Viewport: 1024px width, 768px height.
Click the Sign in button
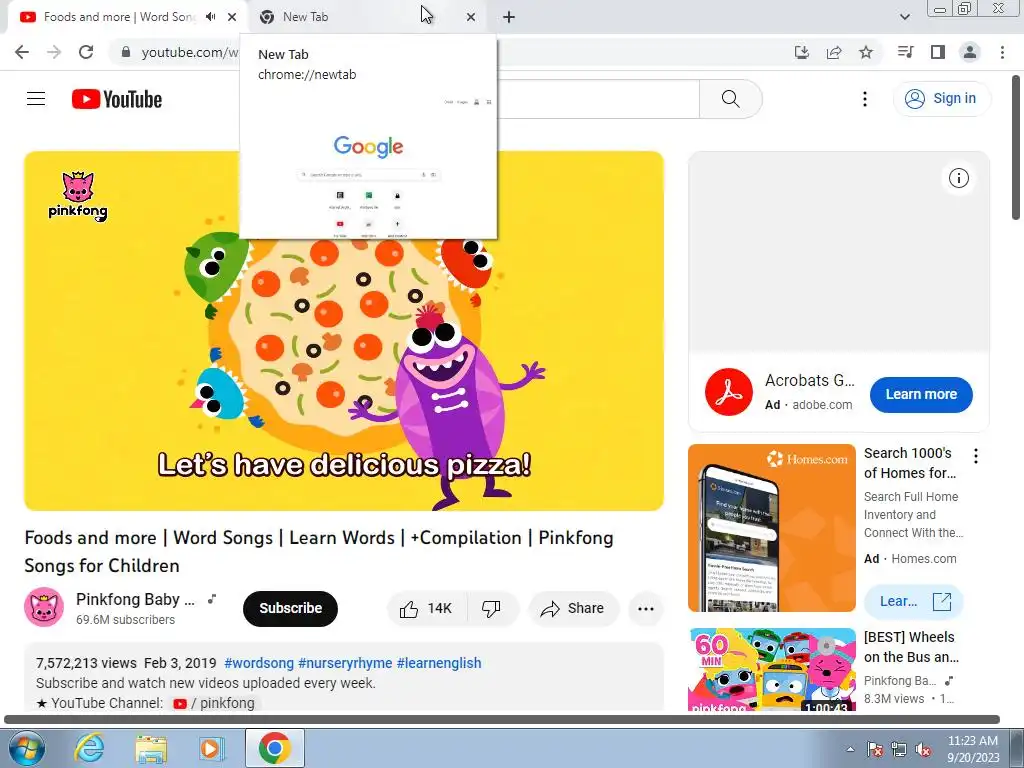tap(941, 99)
